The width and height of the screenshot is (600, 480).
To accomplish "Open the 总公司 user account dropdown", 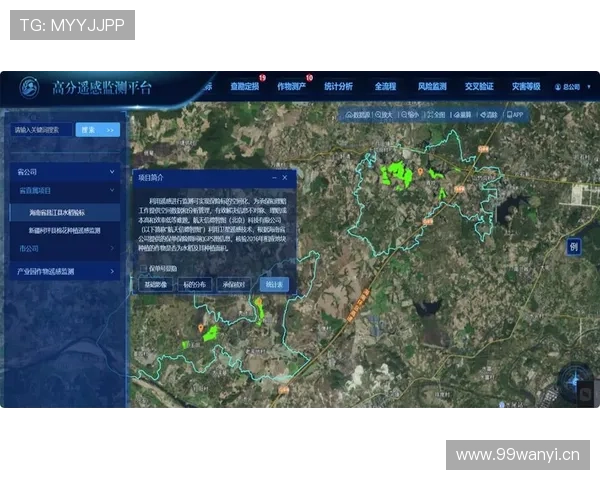I will pyautogui.click(x=572, y=87).
